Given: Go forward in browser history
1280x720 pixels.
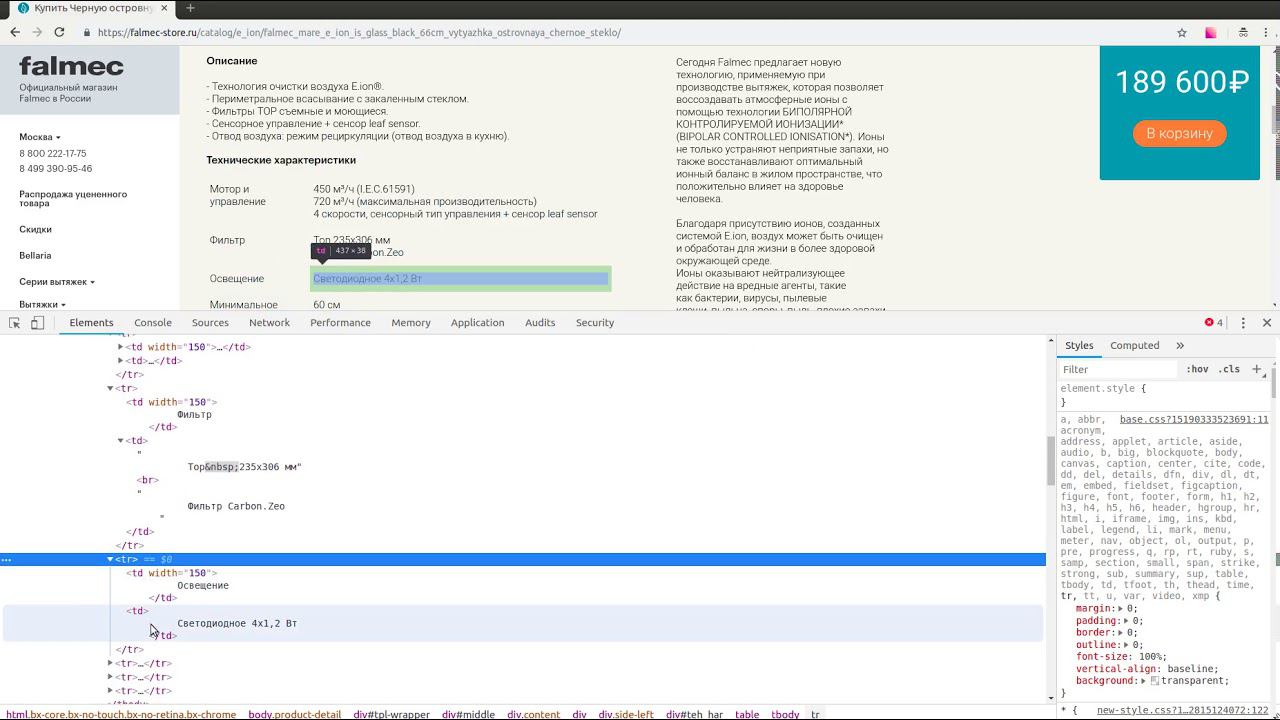Looking at the screenshot, I should pos(37,32).
